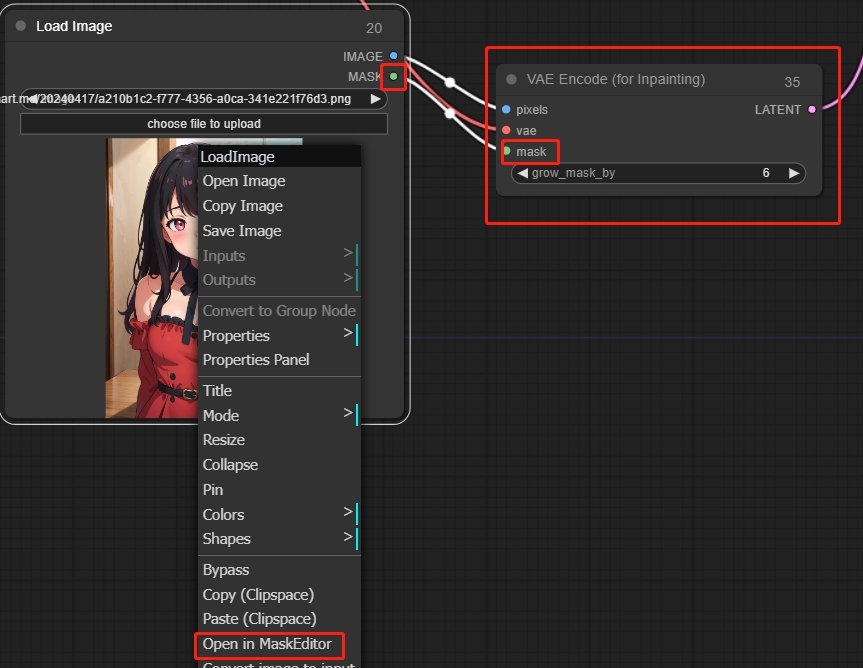Image resolution: width=863 pixels, height=668 pixels.
Task: Select next image file with right arrow
Action: pos(375,99)
